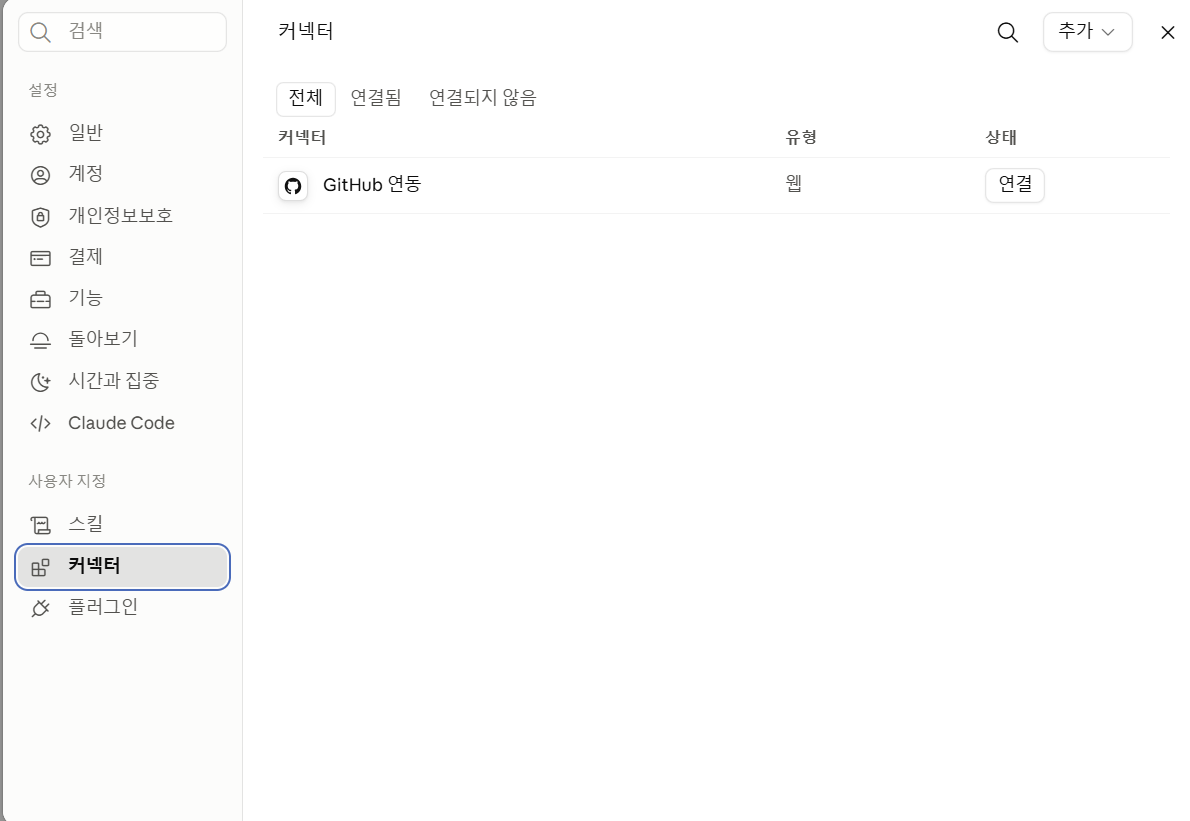Screen dimensions: 1190x821
Task: Open the 계정 settings section
Action: point(122,175)
